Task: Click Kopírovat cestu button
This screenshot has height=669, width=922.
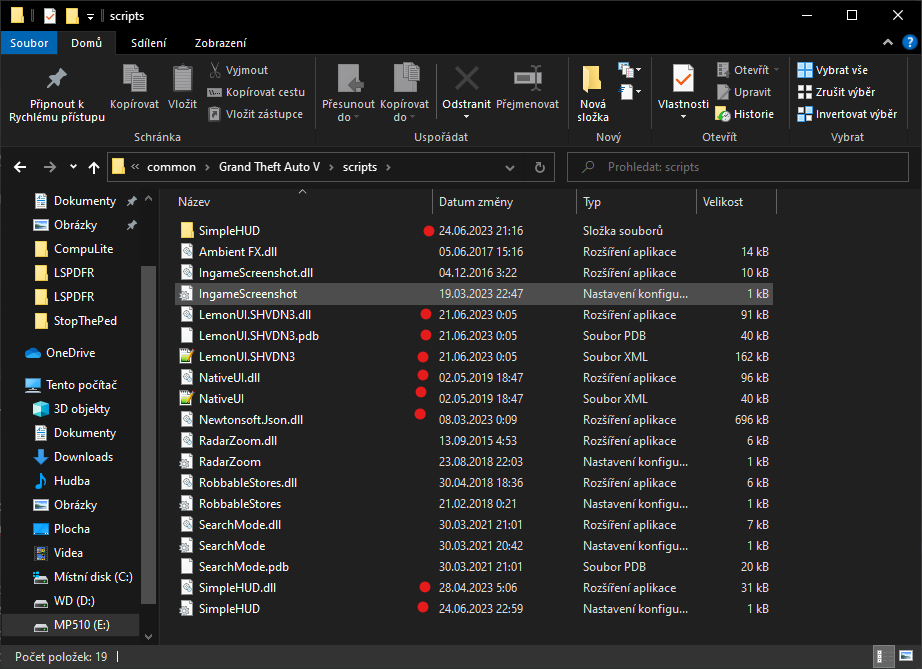Action: tap(256, 92)
